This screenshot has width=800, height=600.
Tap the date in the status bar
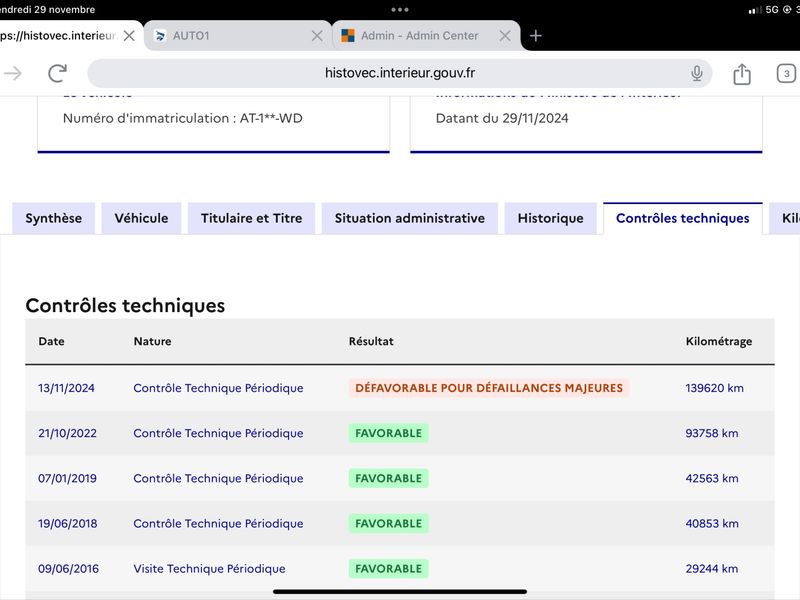(x=47, y=10)
